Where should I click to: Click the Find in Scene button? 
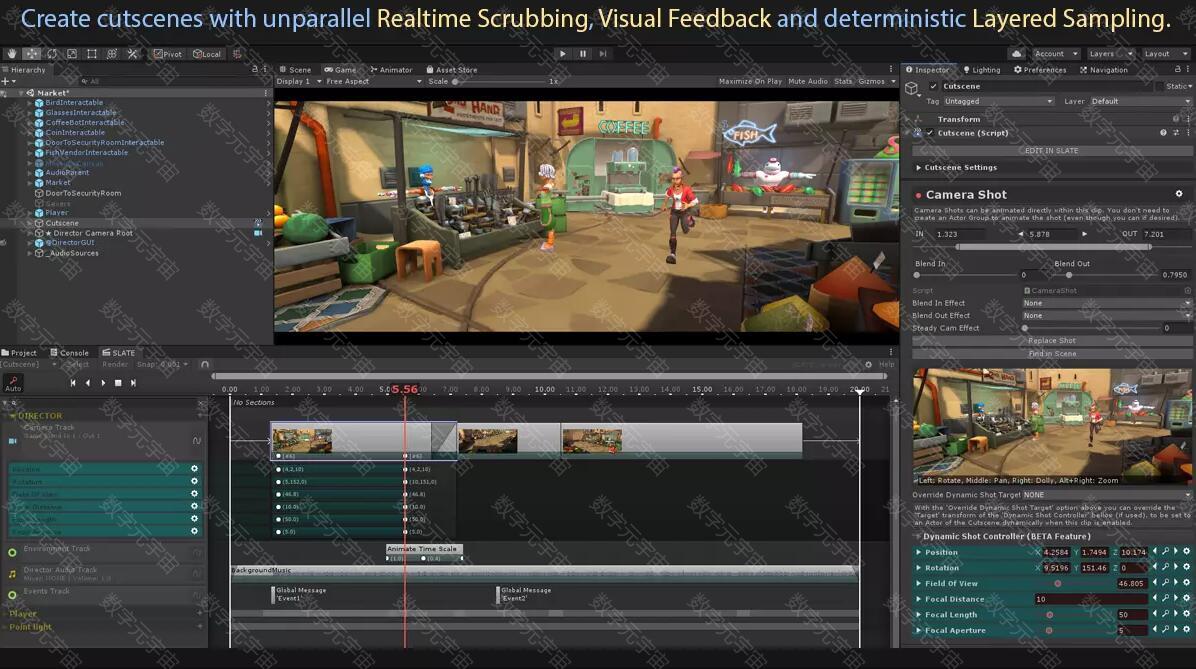(1051, 353)
